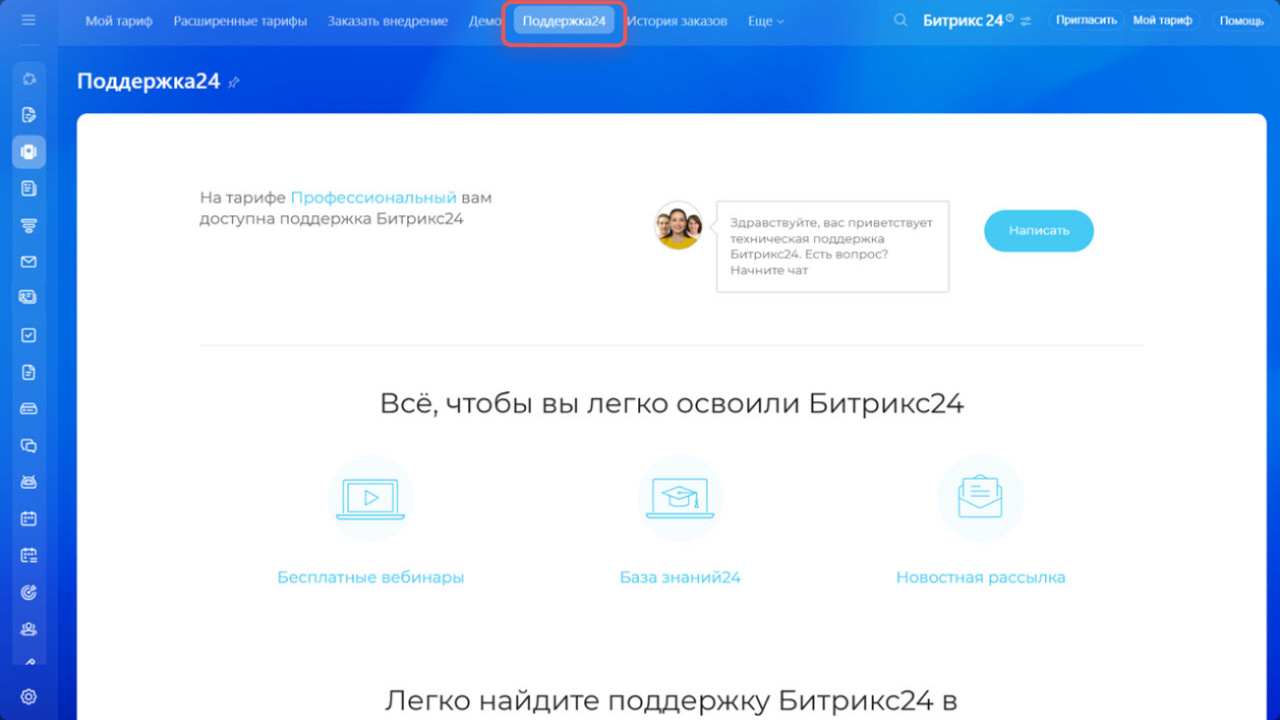Expand the Еще dropdown in top menu
1280x720 pixels.
[x=766, y=21]
